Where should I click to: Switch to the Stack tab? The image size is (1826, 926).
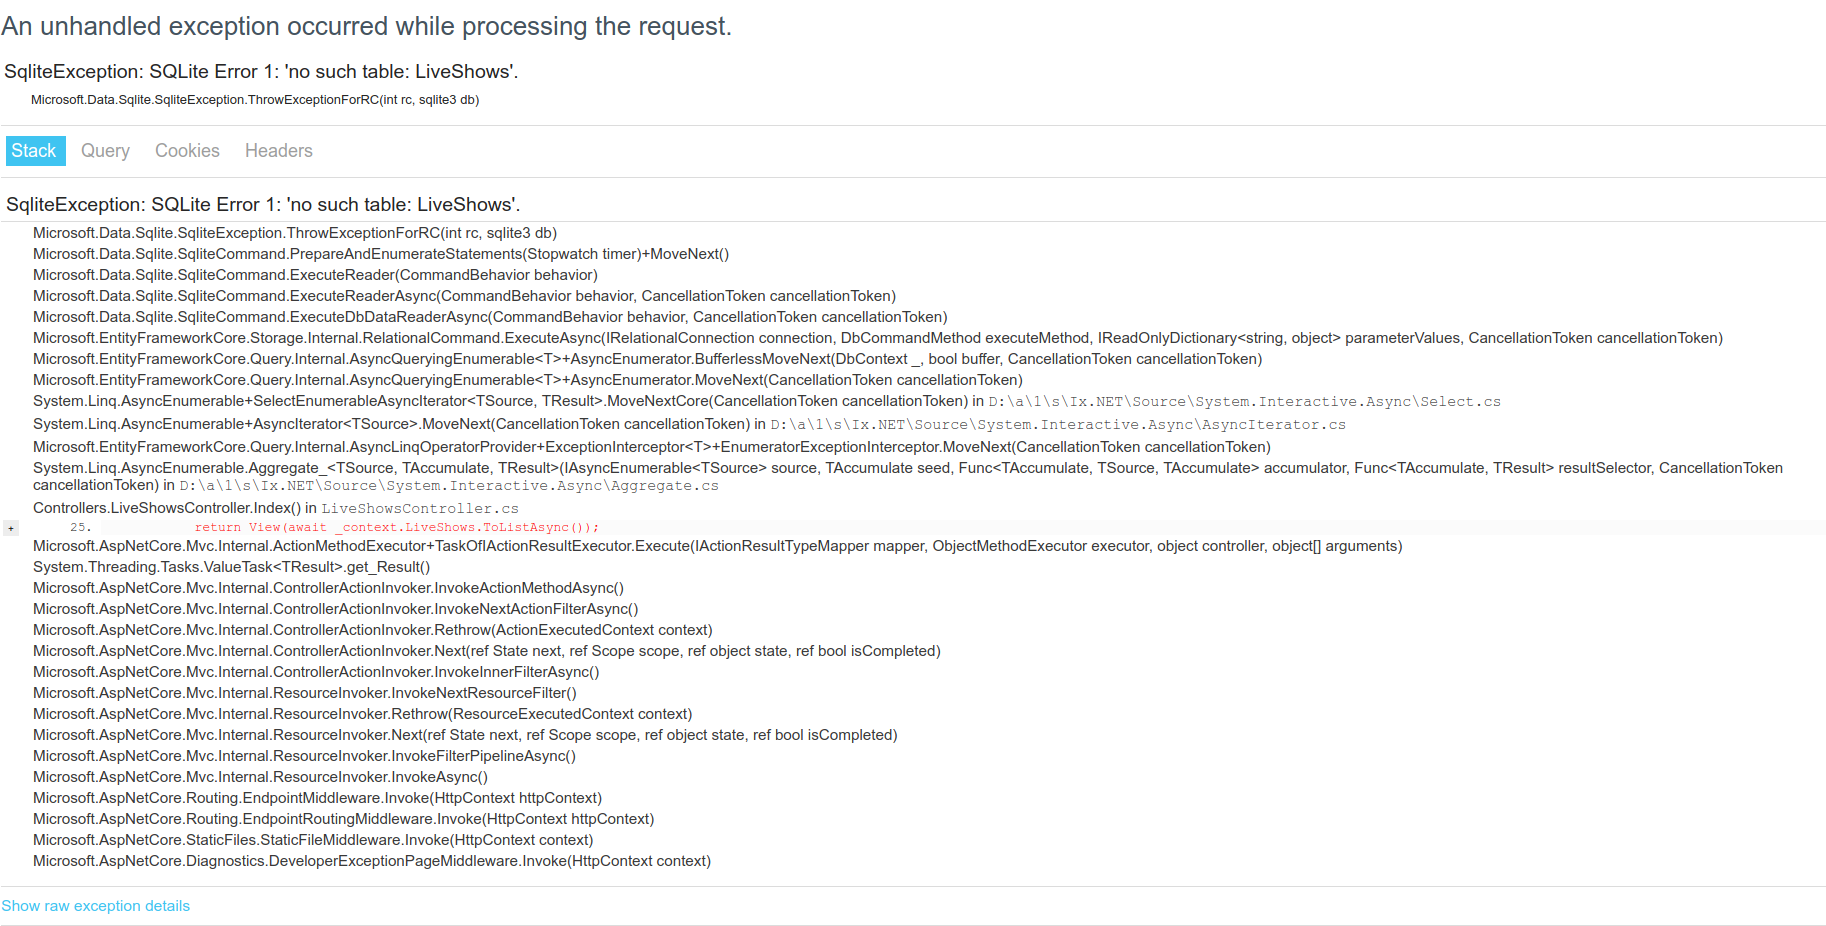[34, 151]
